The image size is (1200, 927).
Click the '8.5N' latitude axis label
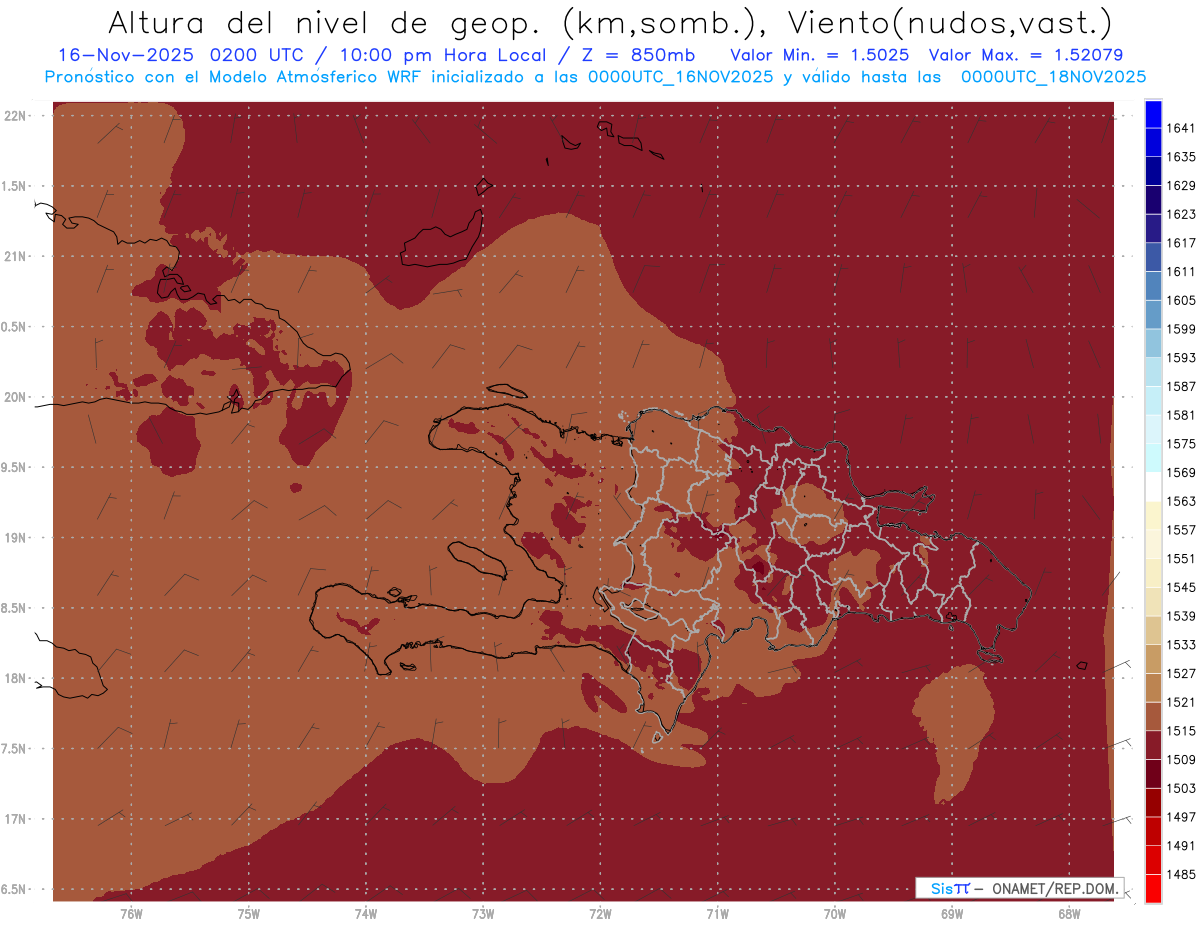click(x=15, y=608)
